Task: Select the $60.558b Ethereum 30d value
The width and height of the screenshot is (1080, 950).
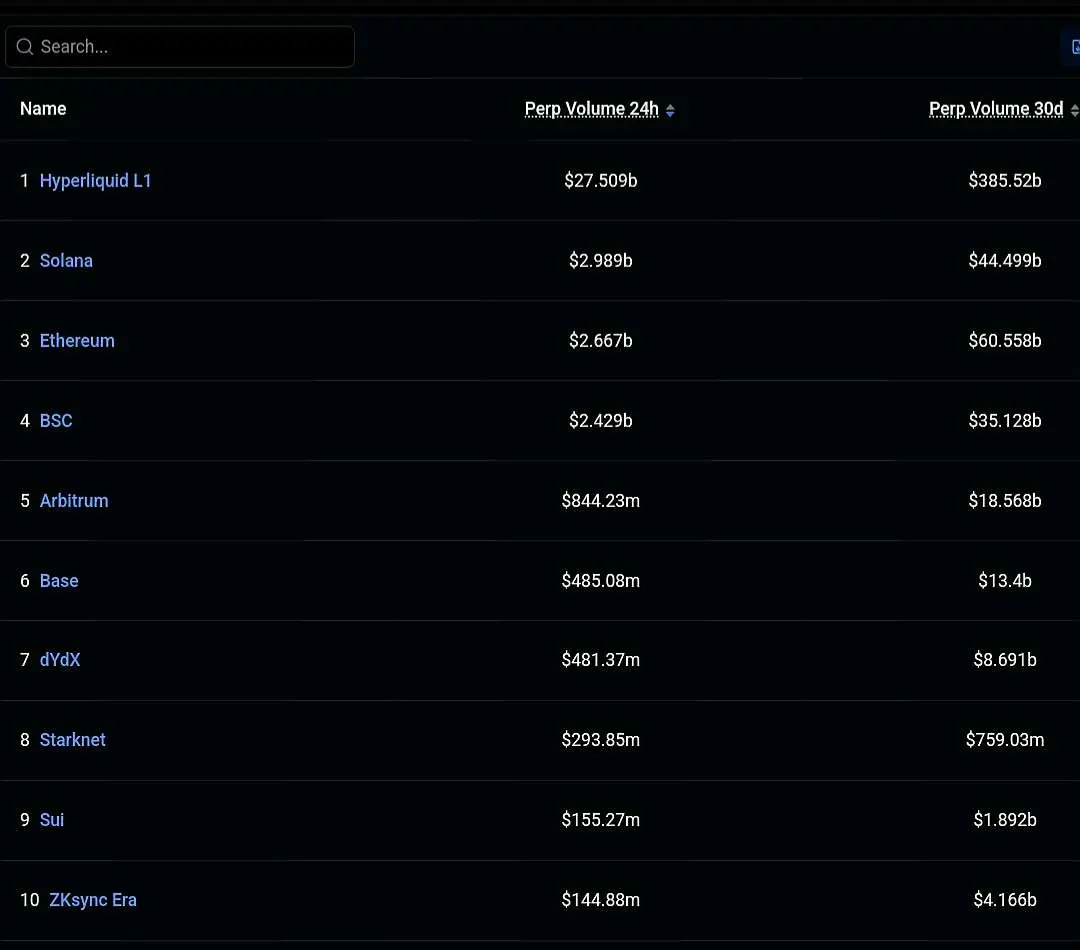Action: tap(1005, 340)
